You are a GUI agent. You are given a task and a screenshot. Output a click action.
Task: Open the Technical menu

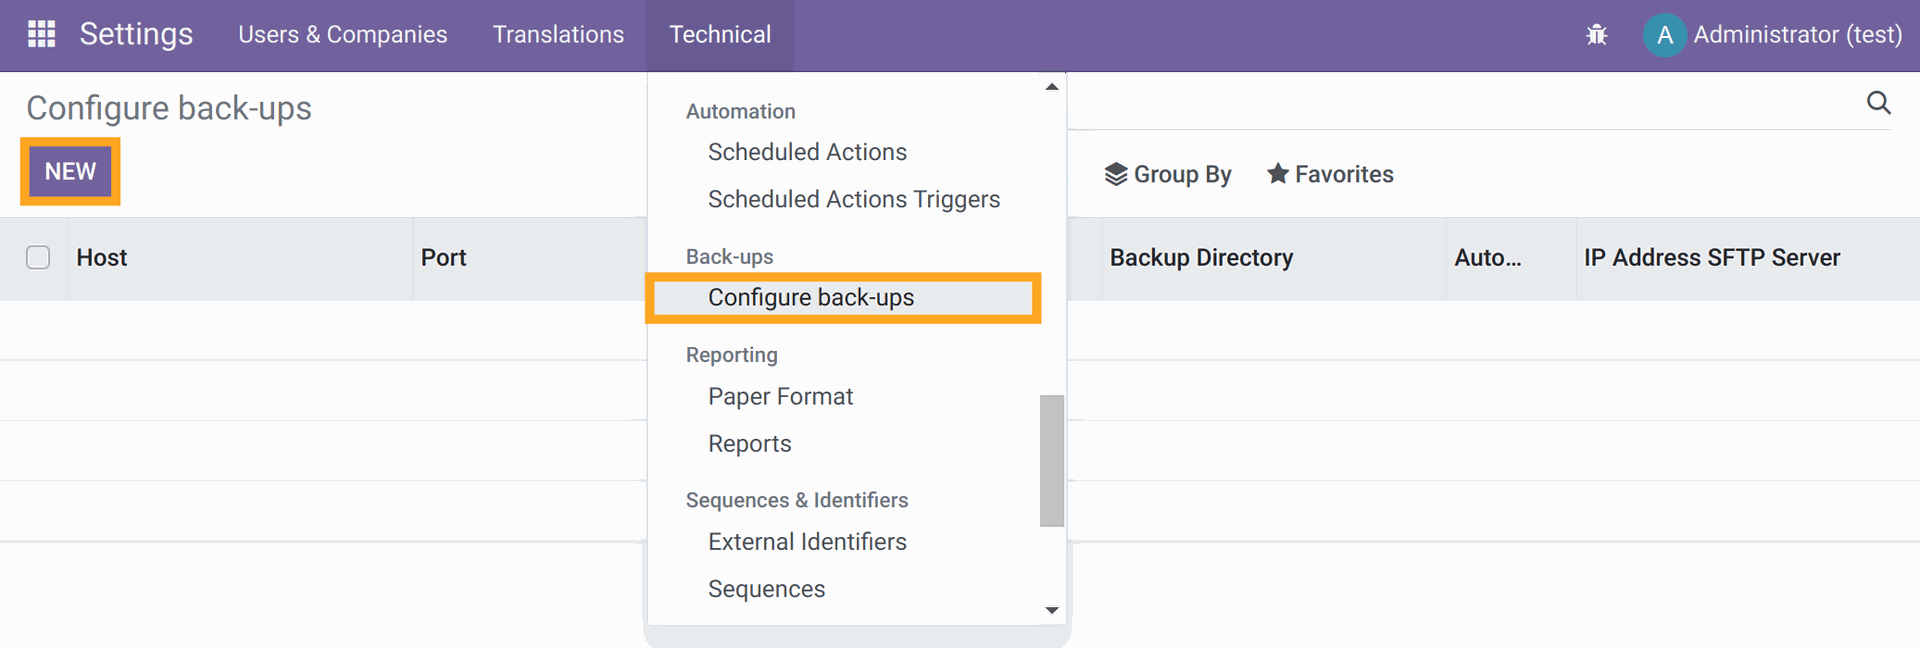[719, 35]
